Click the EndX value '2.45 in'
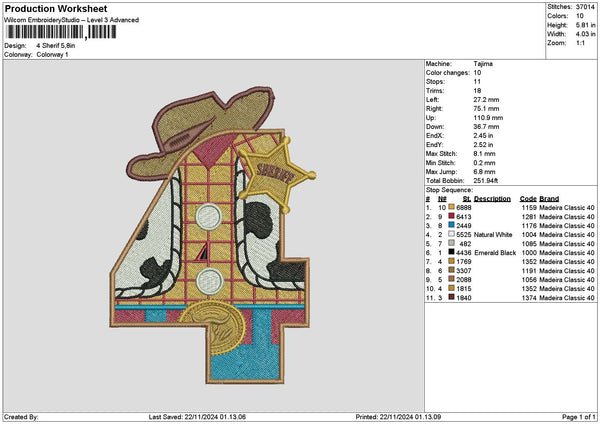 coord(483,135)
